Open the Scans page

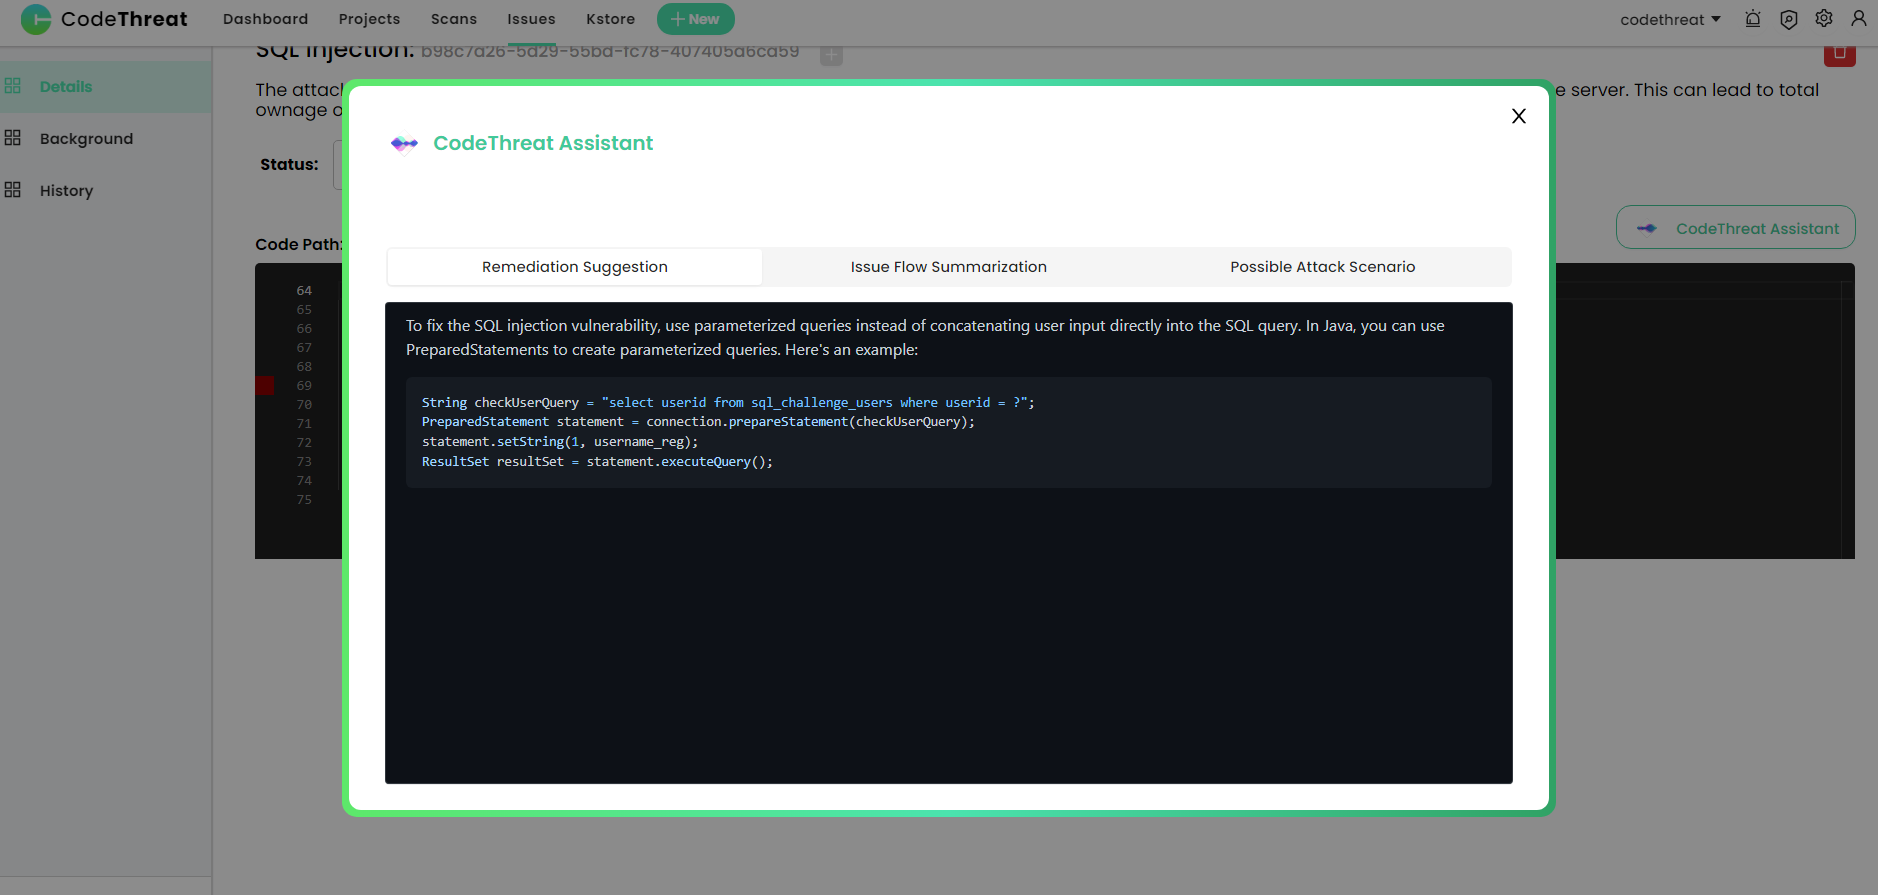tap(454, 19)
